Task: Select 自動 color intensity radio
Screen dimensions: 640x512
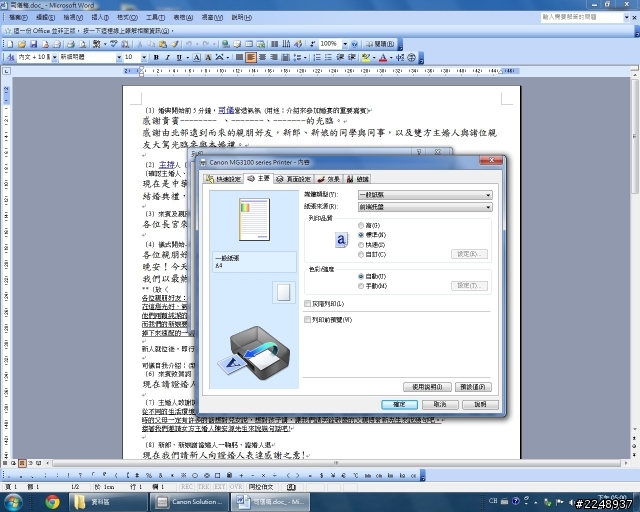Action: click(x=361, y=276)
